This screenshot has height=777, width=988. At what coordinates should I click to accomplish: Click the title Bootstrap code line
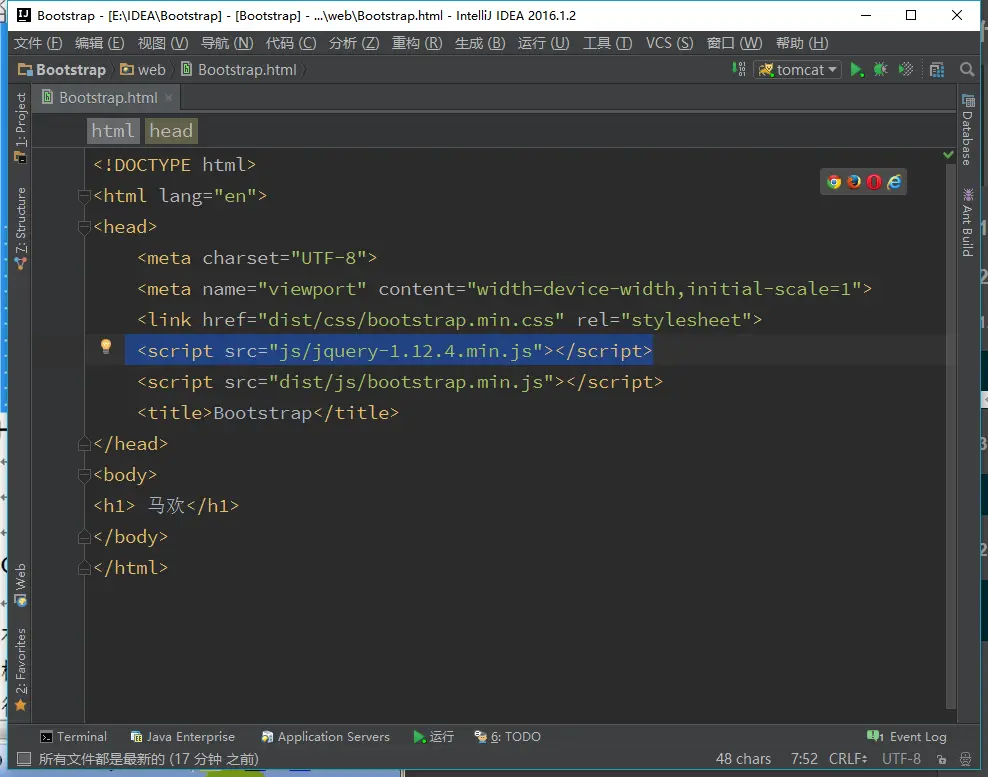[x=268, y=413]
